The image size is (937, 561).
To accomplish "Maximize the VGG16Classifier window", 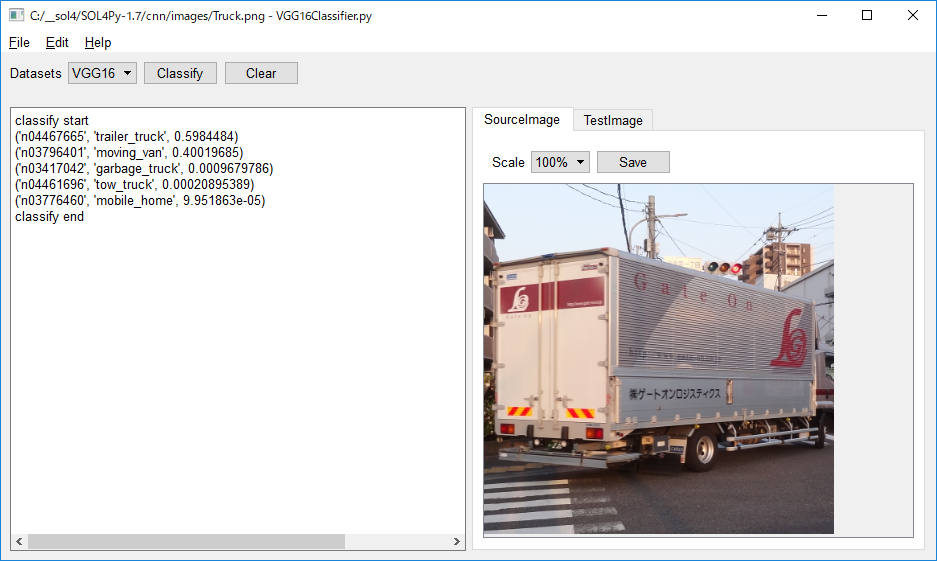I will 867,16.
